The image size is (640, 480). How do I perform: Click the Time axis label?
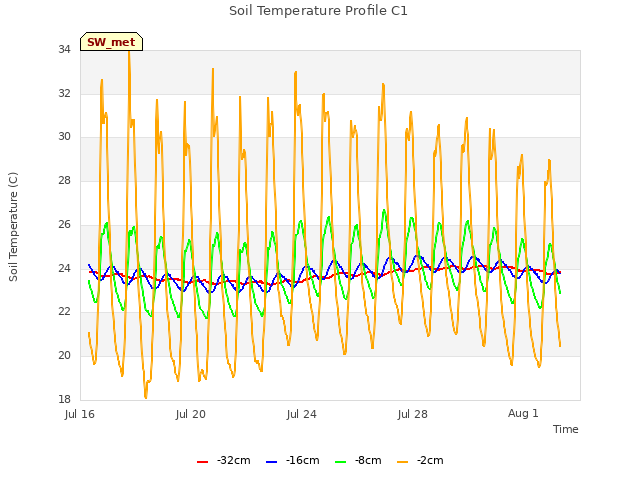pyautogui.click(x=566, y=429)
